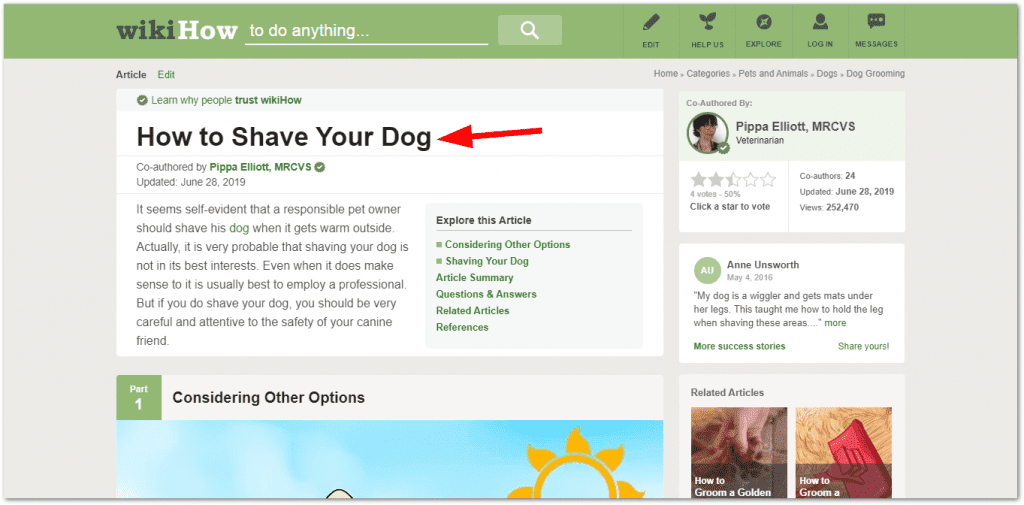Viewport: 1024px width, 505px height.
Task: Open the Dog Grooming breadcrumb
Action: coord(876,74)
